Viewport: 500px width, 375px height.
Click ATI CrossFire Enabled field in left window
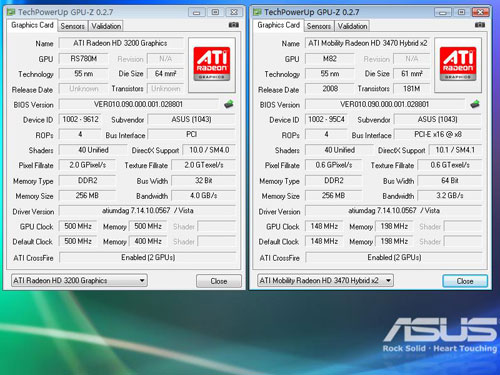148,257
